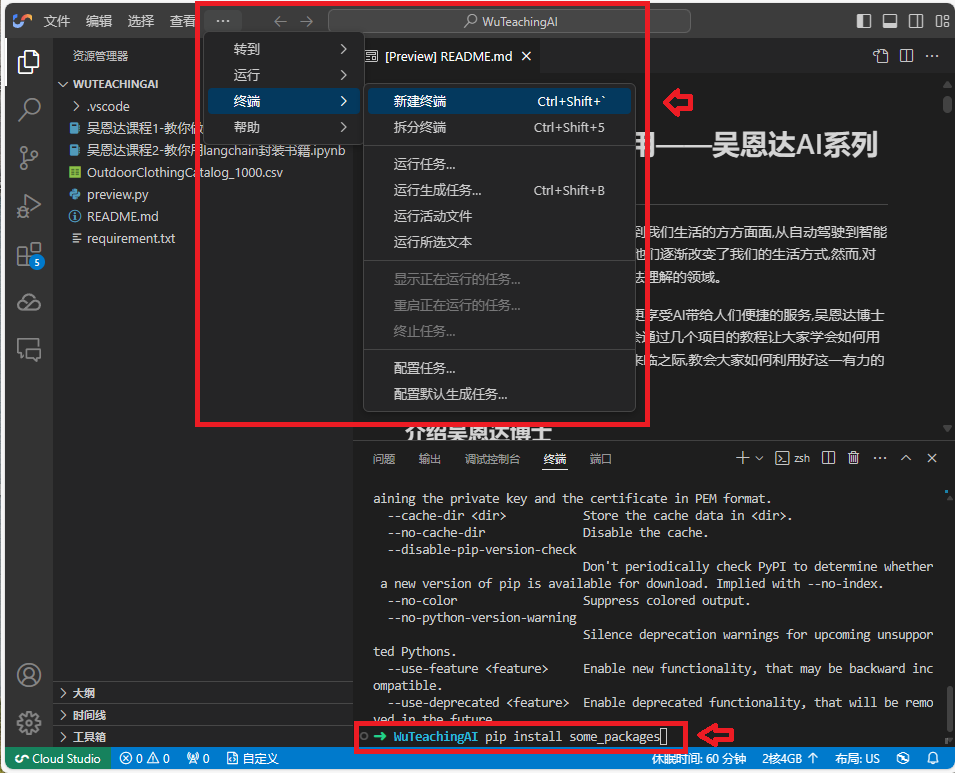Close the bottom panel
955x773 pixels.
(x=932, y=458)
